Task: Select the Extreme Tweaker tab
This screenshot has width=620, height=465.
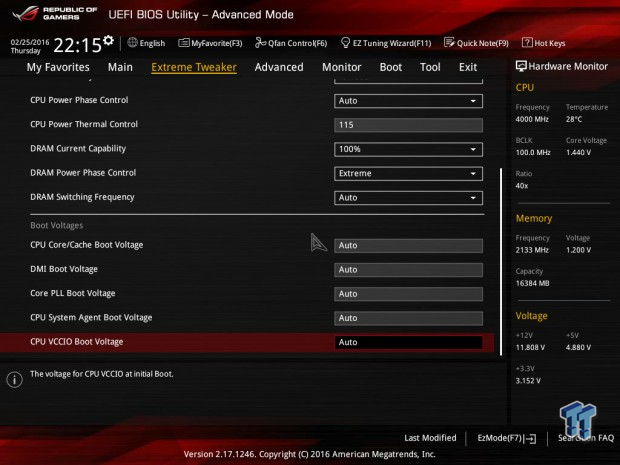Action: click(194, 67)
